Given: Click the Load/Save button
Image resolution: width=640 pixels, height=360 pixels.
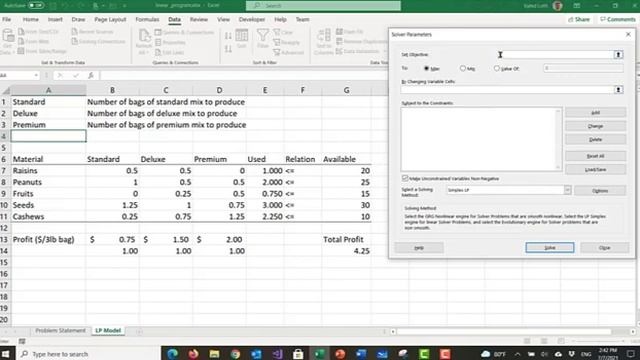Looking at the screenshot, I should coord(596,169).
